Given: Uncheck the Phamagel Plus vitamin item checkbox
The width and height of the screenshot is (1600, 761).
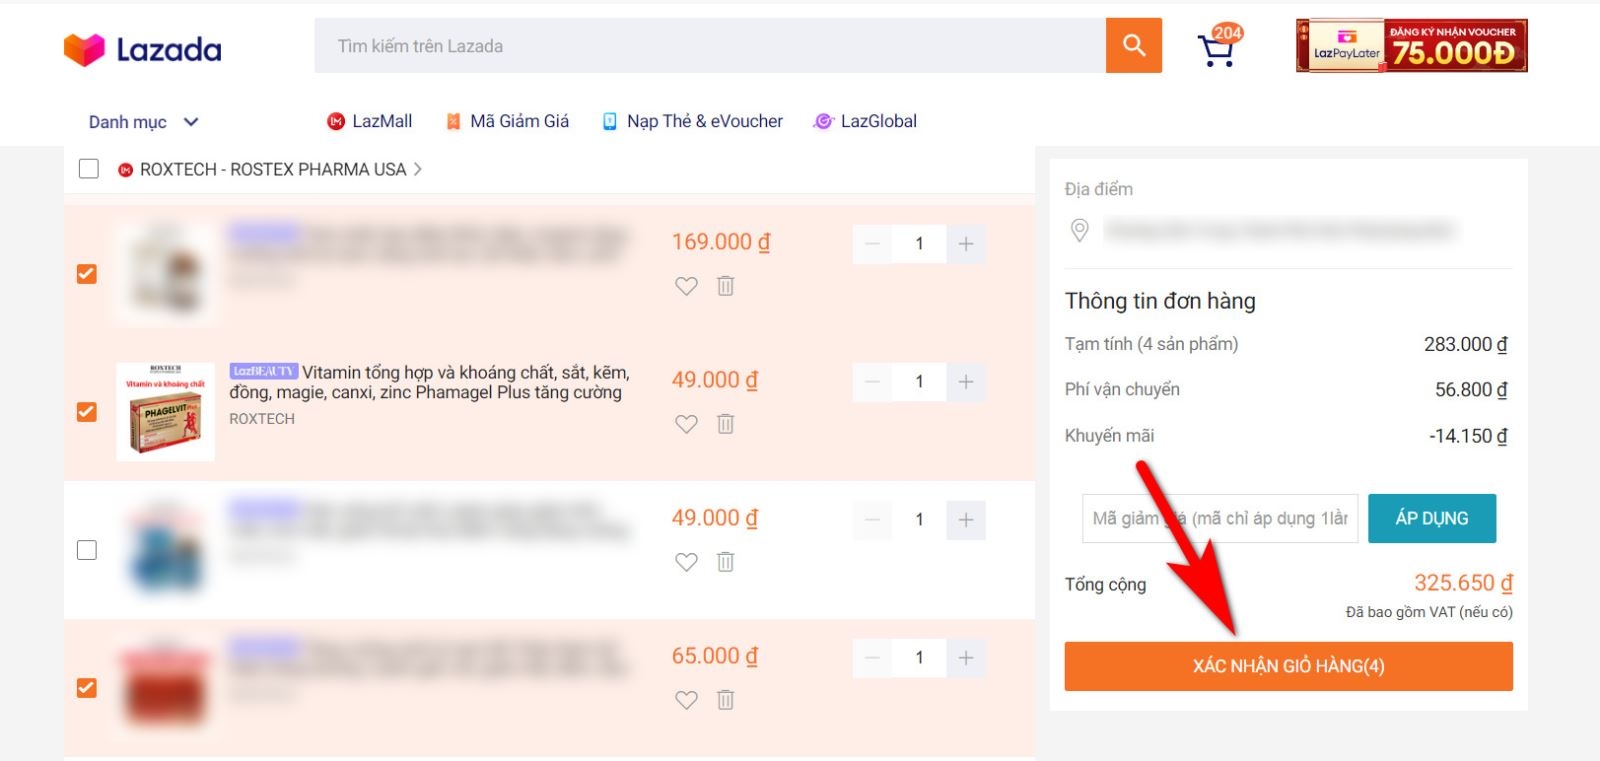Looking at the screenshot, I should tap(87, 412).
